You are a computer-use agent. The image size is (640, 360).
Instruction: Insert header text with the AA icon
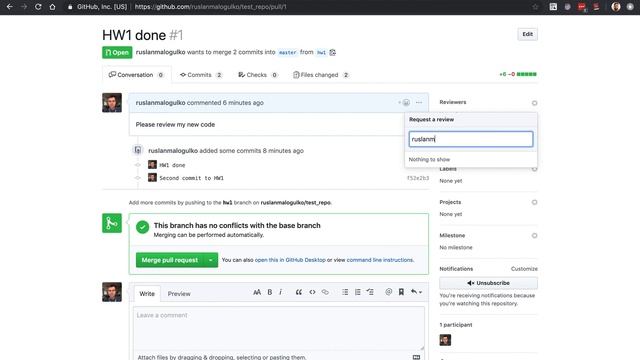point(257,292)
